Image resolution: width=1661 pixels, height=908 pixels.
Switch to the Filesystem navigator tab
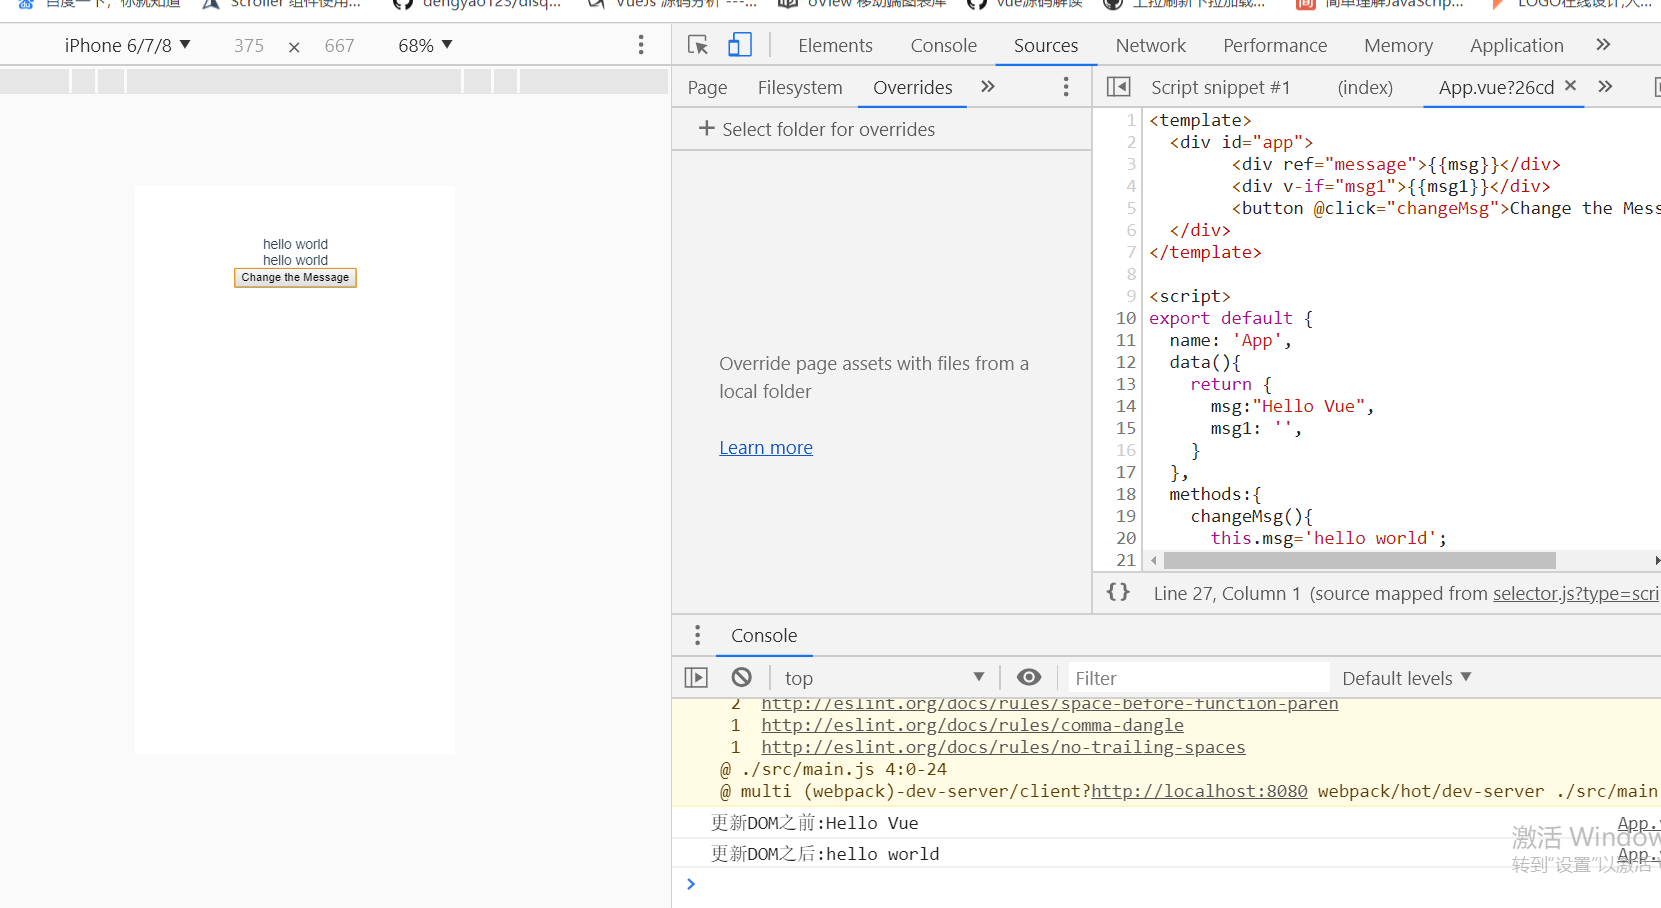[800, 87]
